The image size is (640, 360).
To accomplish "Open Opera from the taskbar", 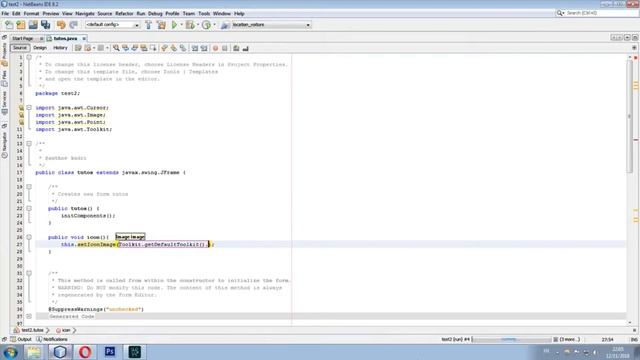I will point(84,352).
